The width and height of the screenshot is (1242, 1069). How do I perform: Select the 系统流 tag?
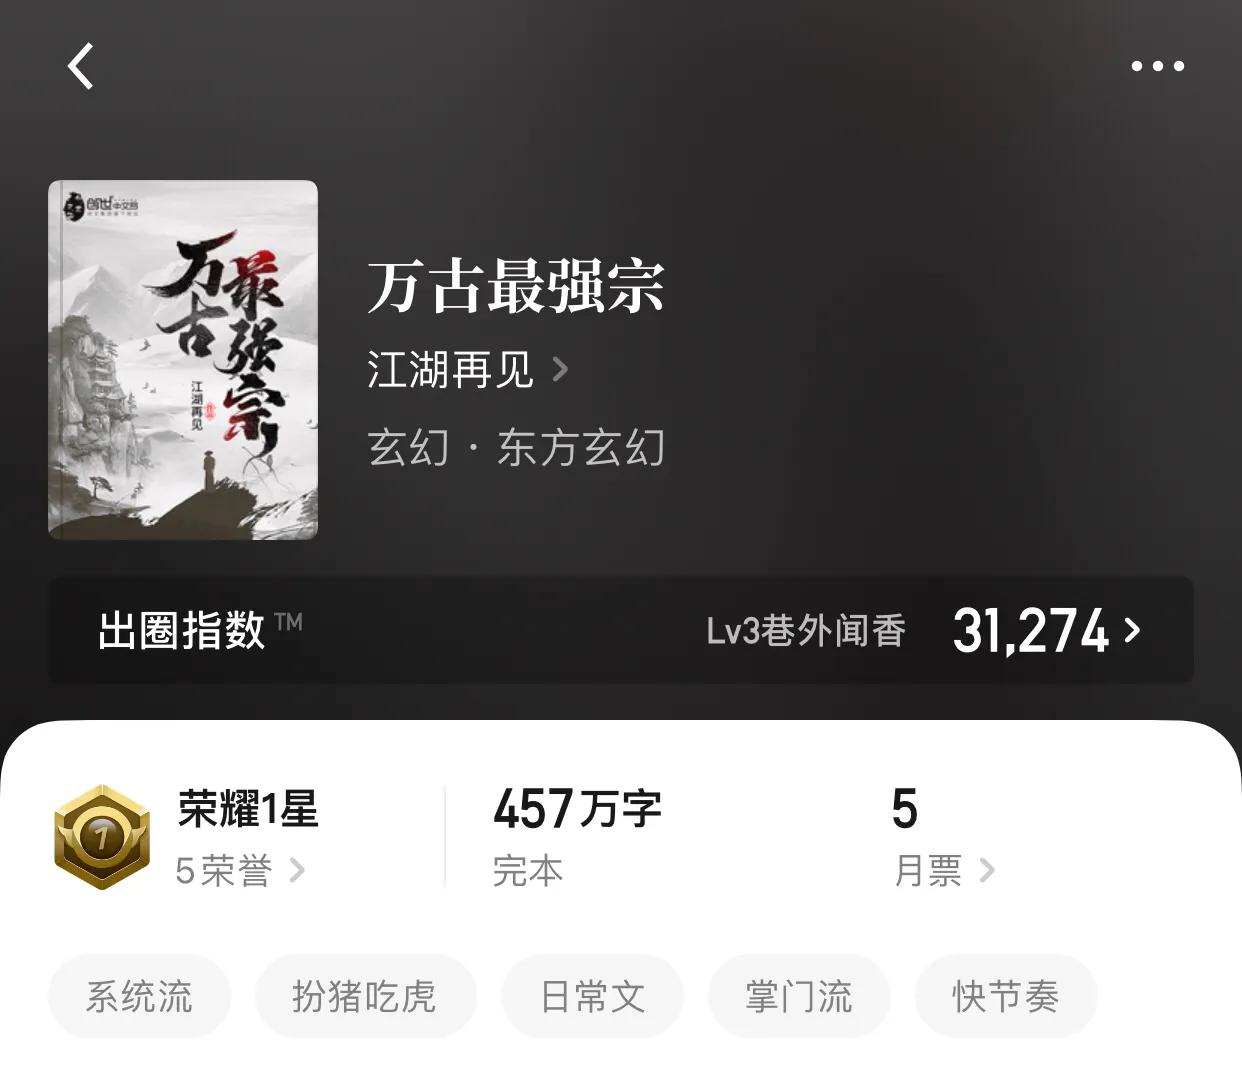coord(139,996)
